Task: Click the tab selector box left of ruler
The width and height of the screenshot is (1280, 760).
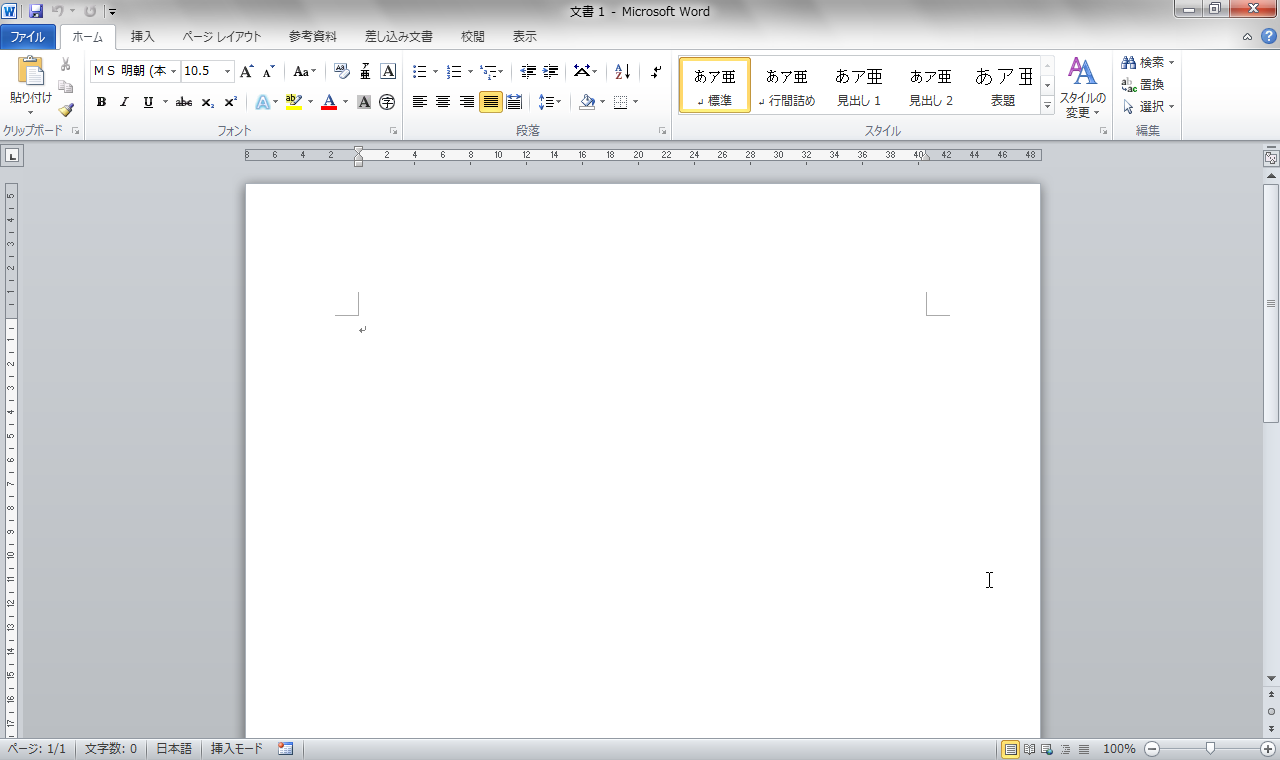Action: (13, 155)
